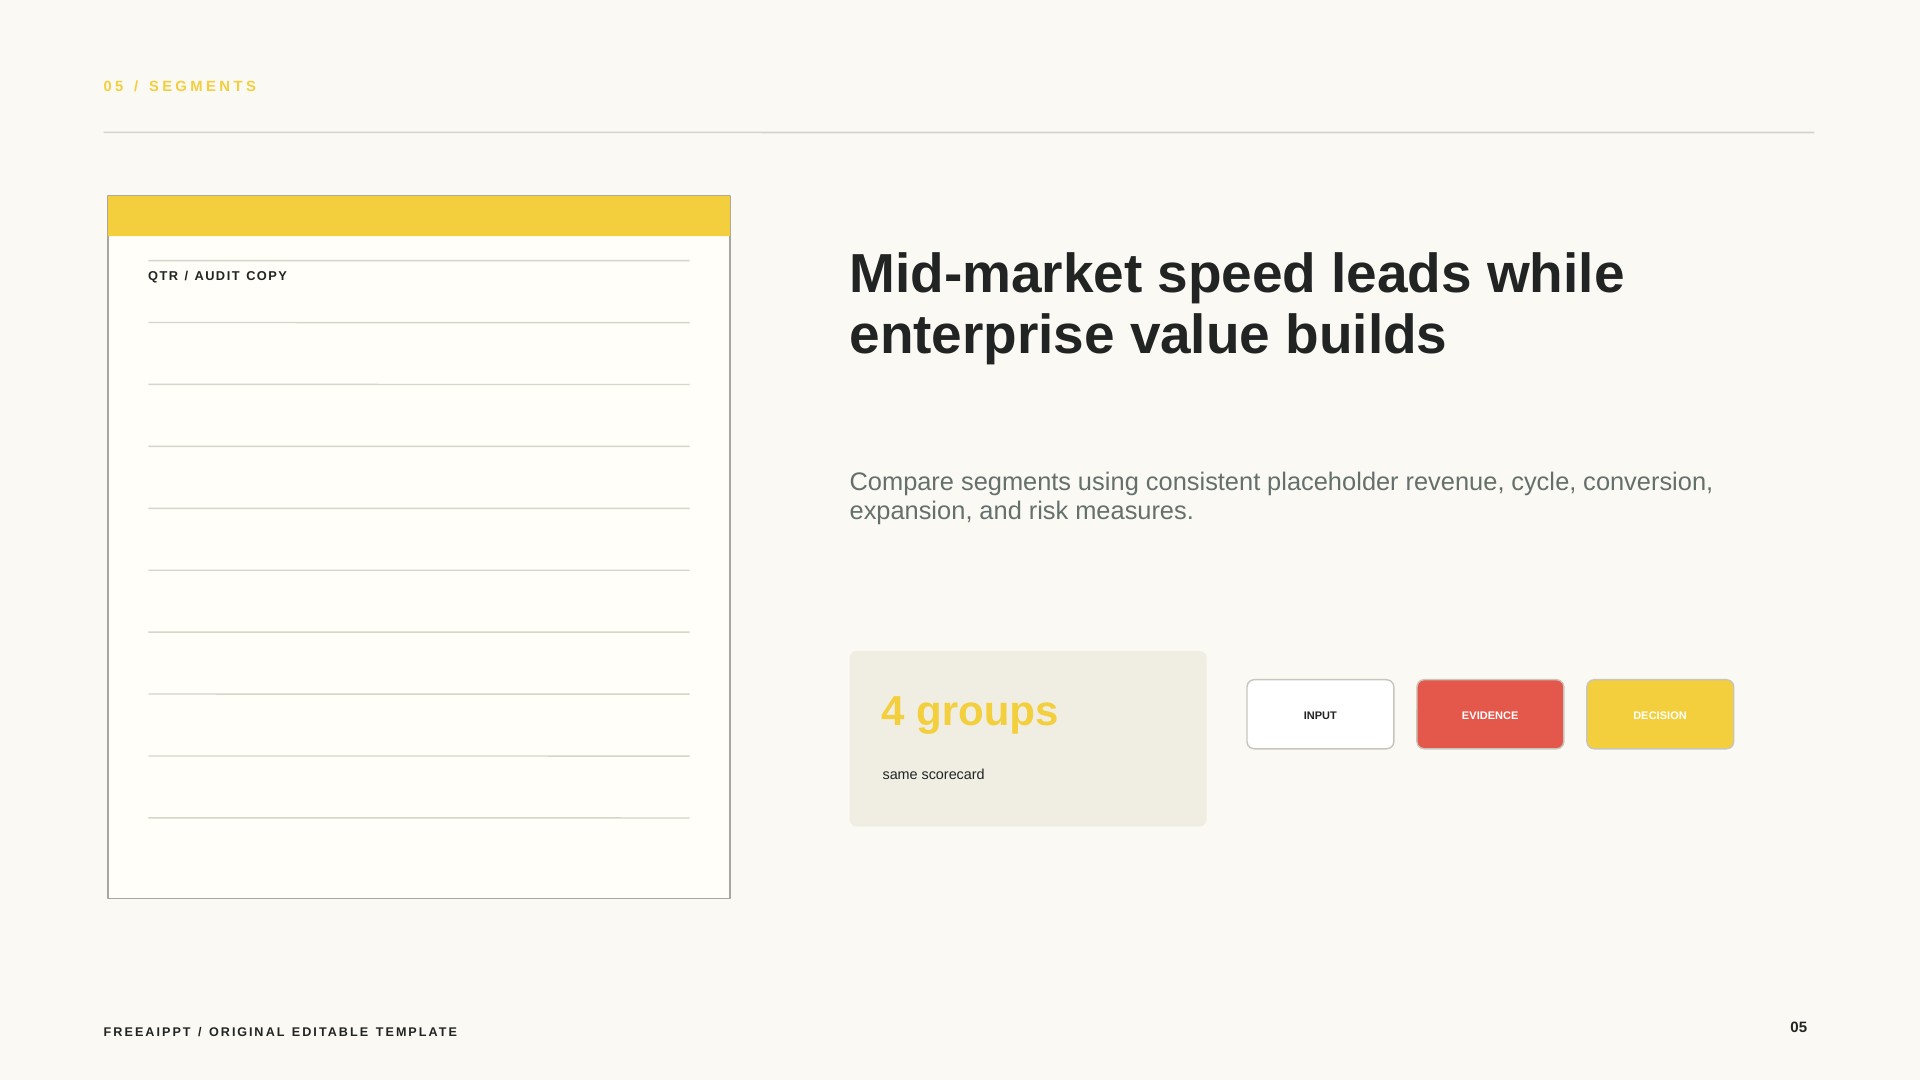1921x1080 pixels.
Task: Select the 'Mid-market speed leads while enterprise value builds' heading
Action: pos(1236,304)
